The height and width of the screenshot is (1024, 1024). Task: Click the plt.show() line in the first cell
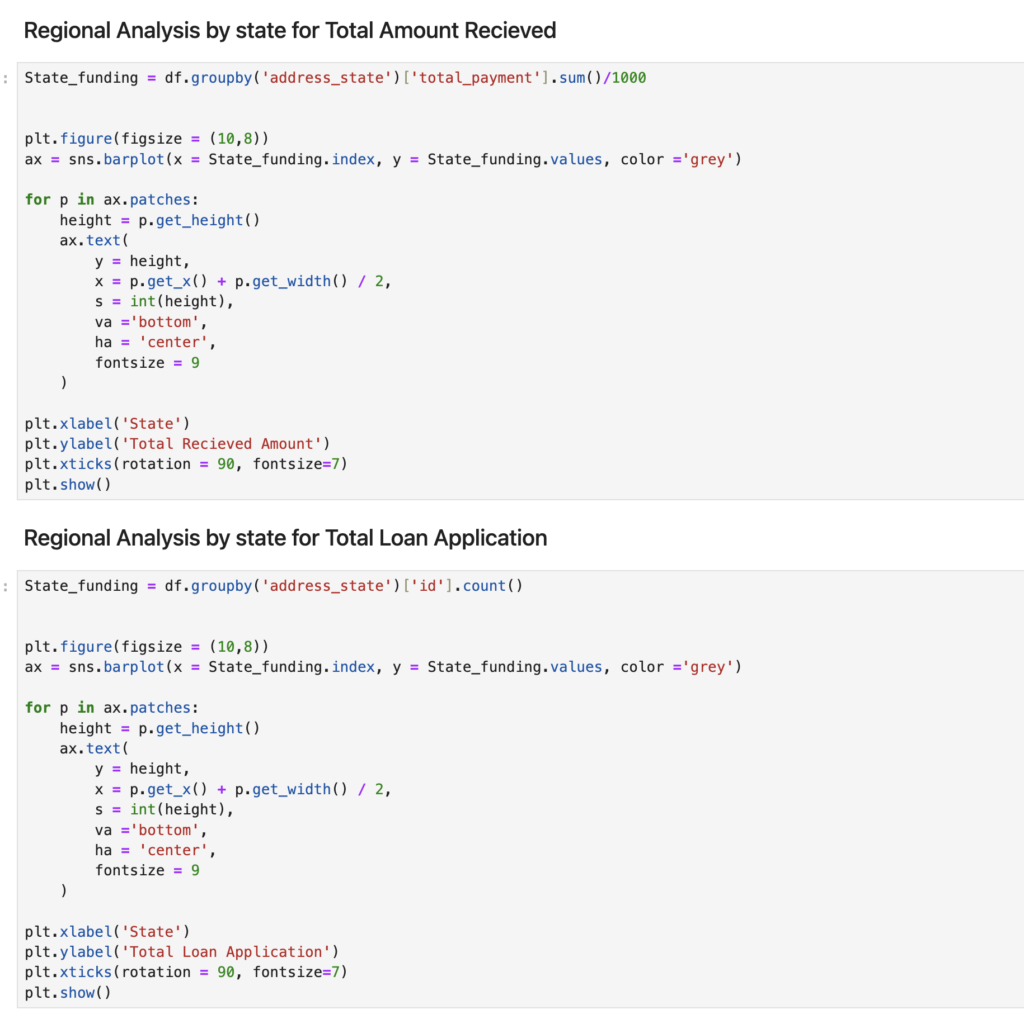point(68,485)
